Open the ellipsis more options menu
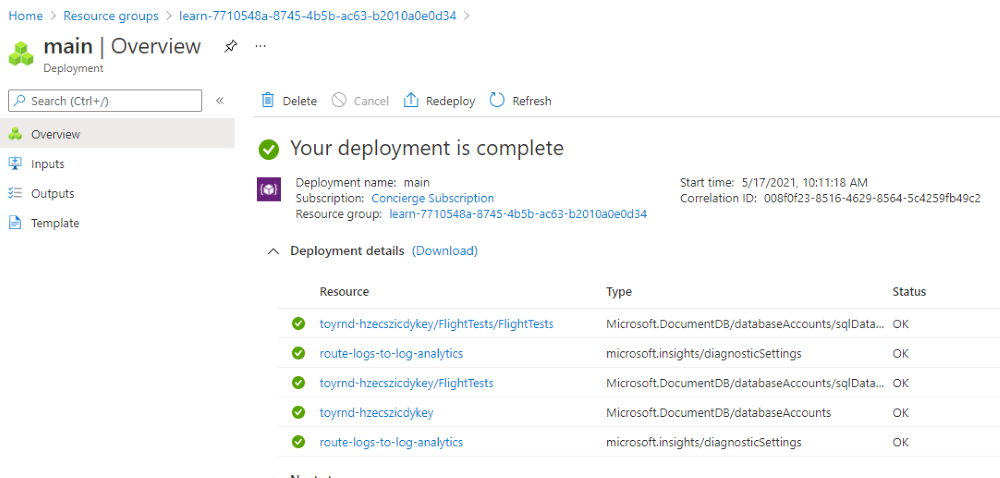Screen dimensions: 1000x478 (260, 47)
